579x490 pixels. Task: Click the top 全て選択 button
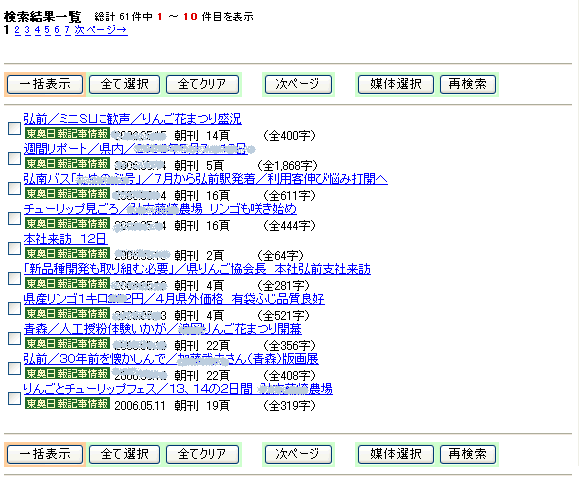coord(124,84)
